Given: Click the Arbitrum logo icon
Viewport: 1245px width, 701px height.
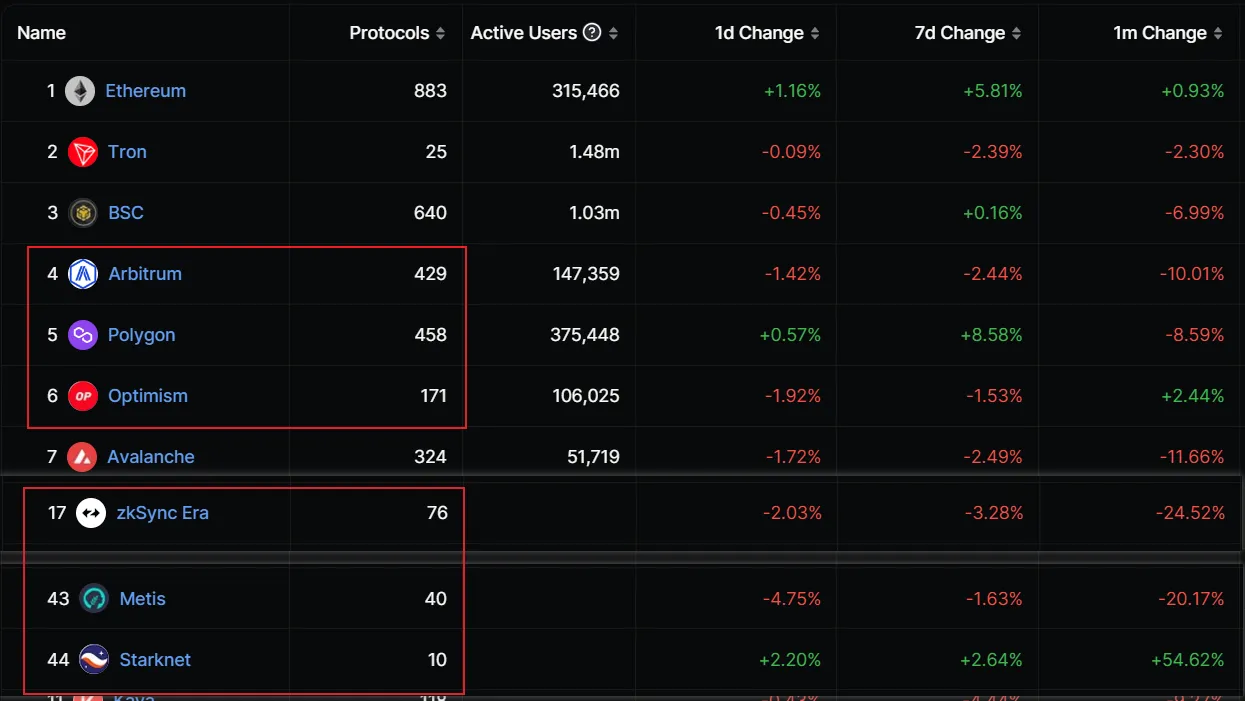Looking at the screenshot, I should 83,274.
